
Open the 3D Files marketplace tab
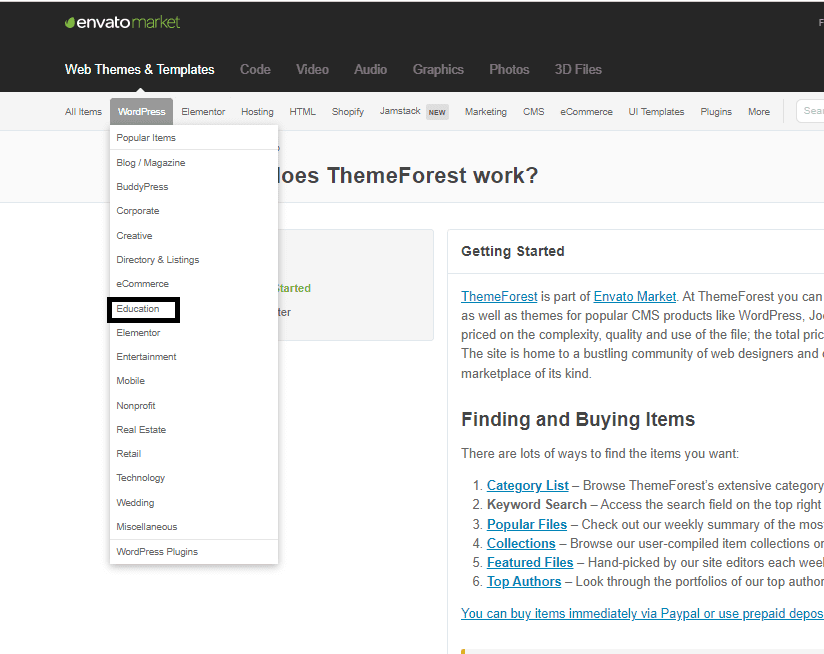click(x=578, y=69)
